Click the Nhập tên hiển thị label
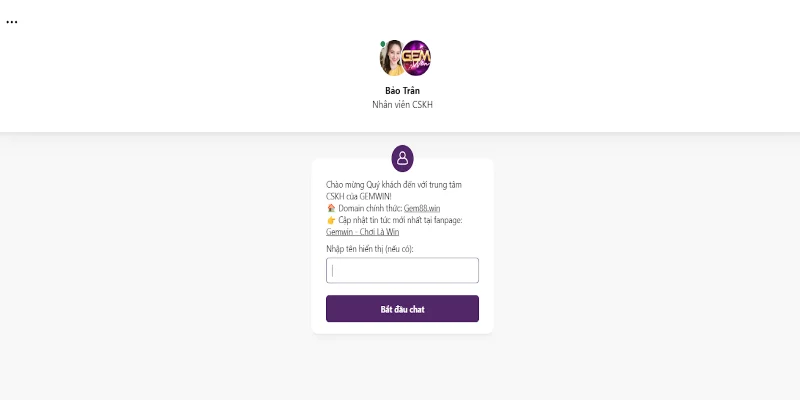800x400 pixels. point(370,249)
